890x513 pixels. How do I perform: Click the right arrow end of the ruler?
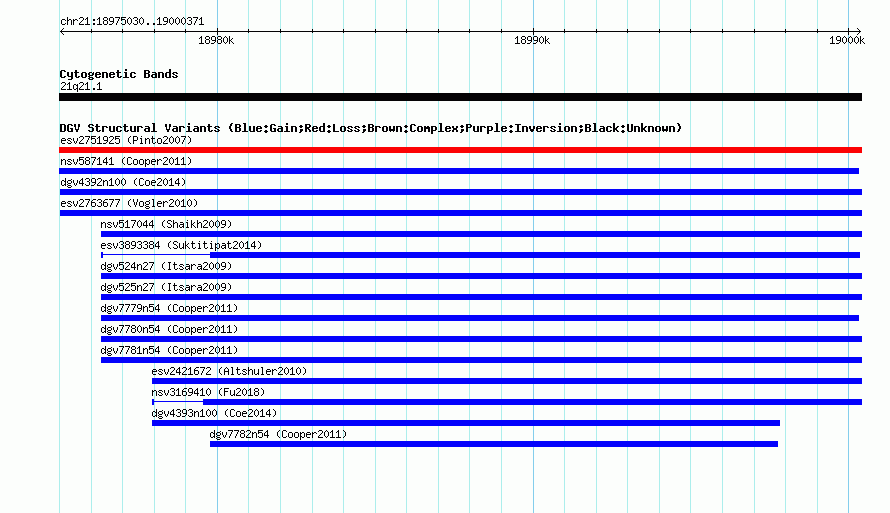858,31
